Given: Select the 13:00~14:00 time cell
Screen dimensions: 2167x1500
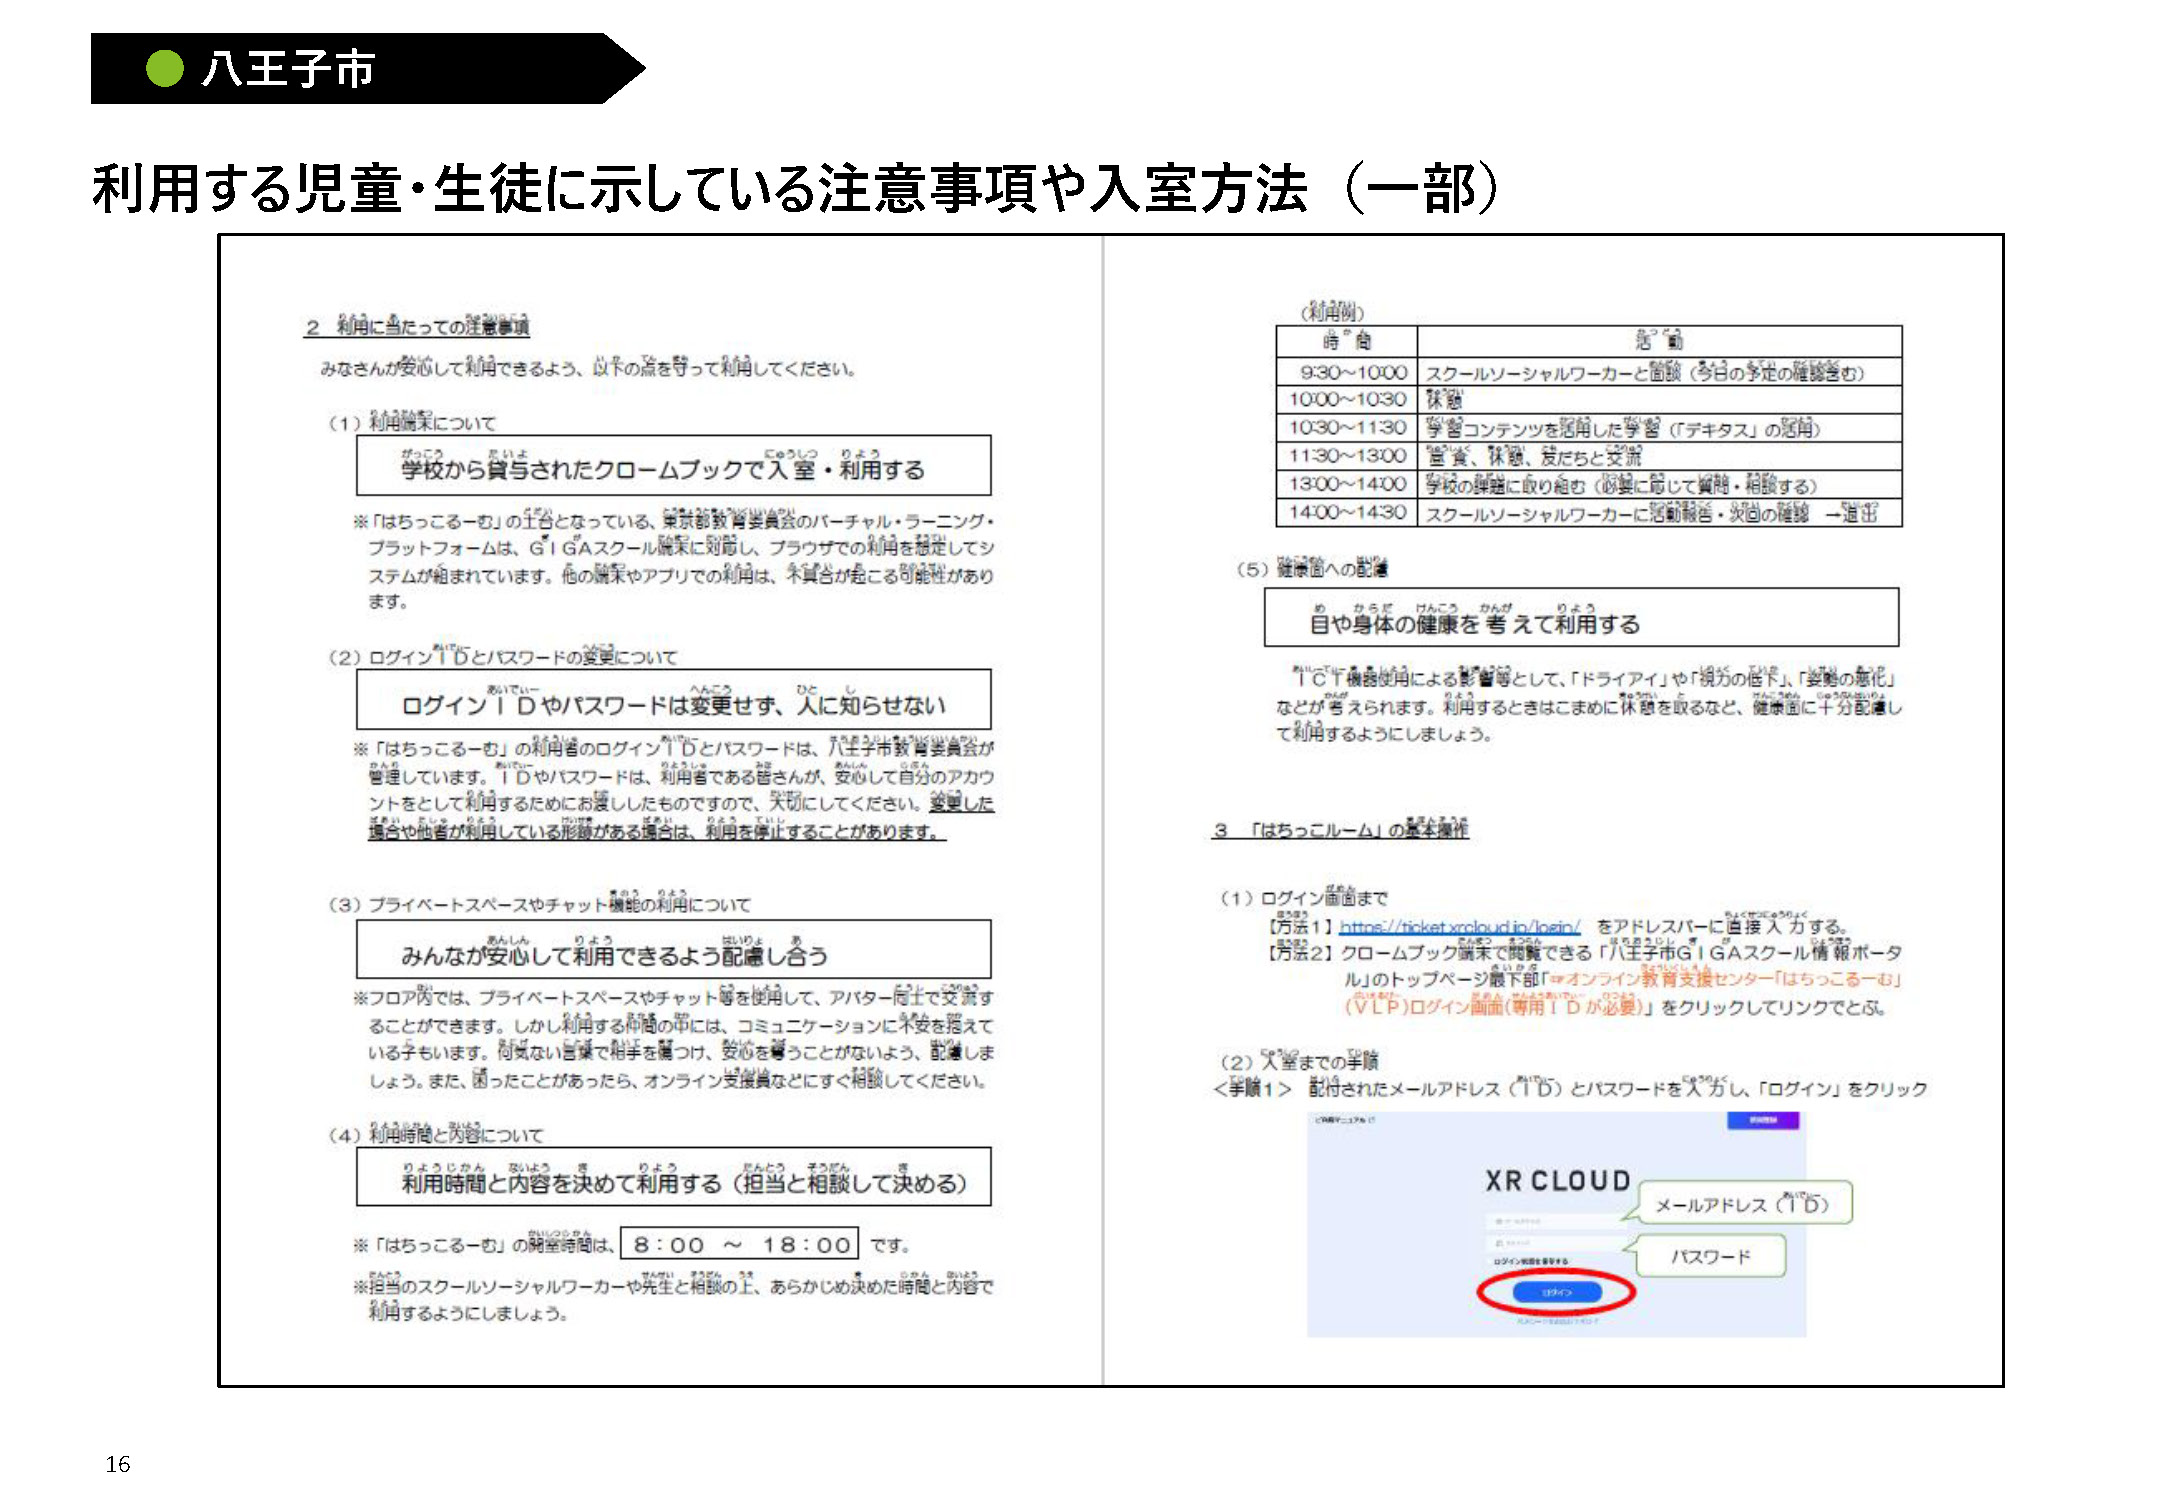Looking at the screenshot, I should [1346, 484].
